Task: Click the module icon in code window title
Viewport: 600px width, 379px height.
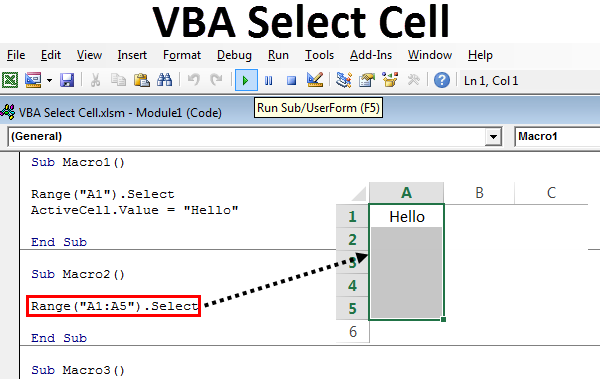Action: tap(8, 112)
